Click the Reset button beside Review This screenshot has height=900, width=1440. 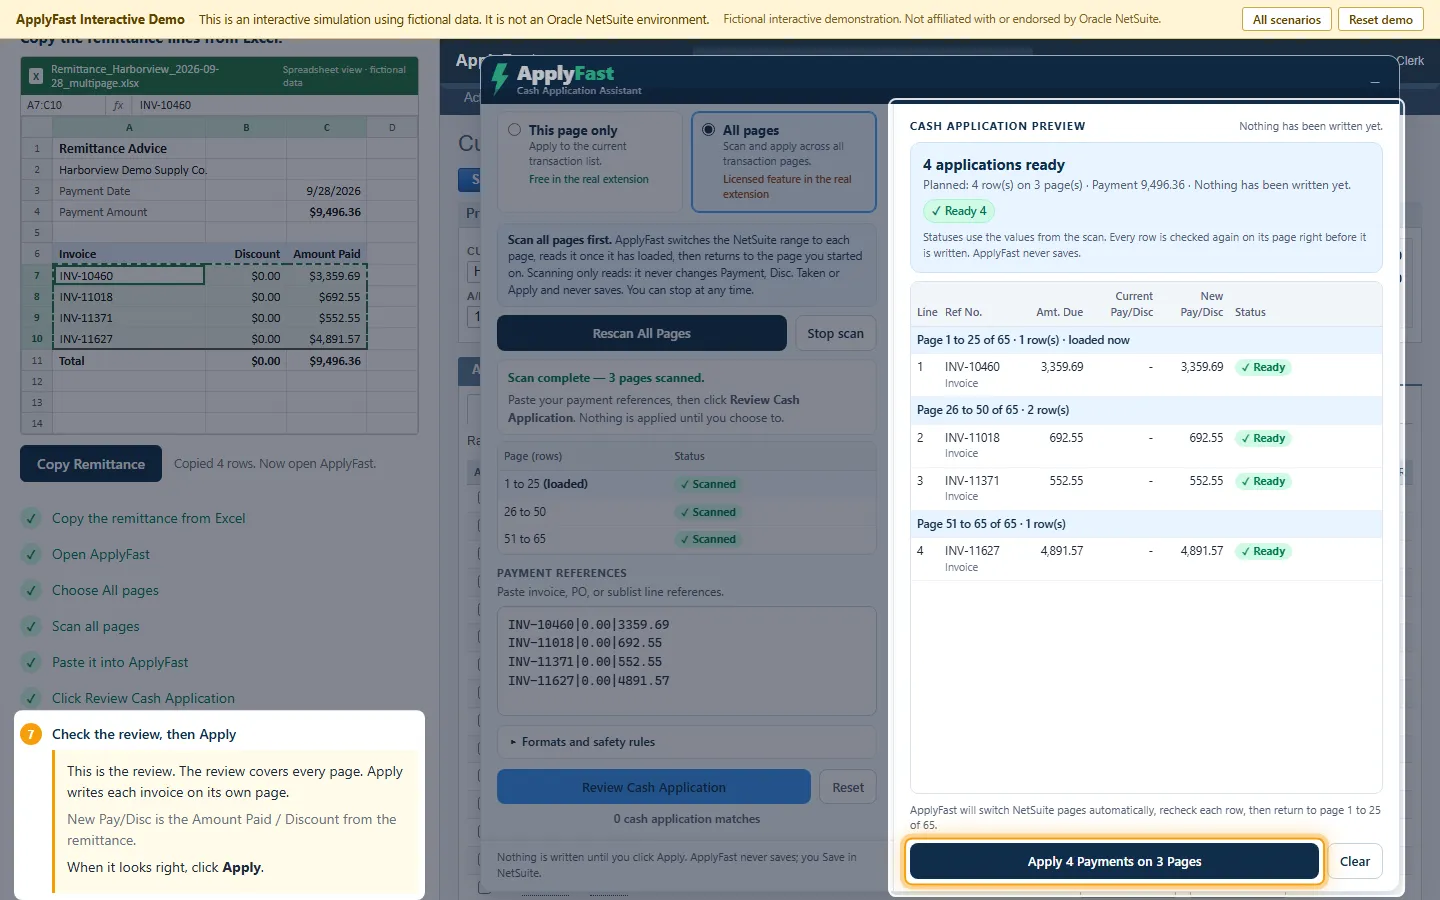tap(848, 787)
